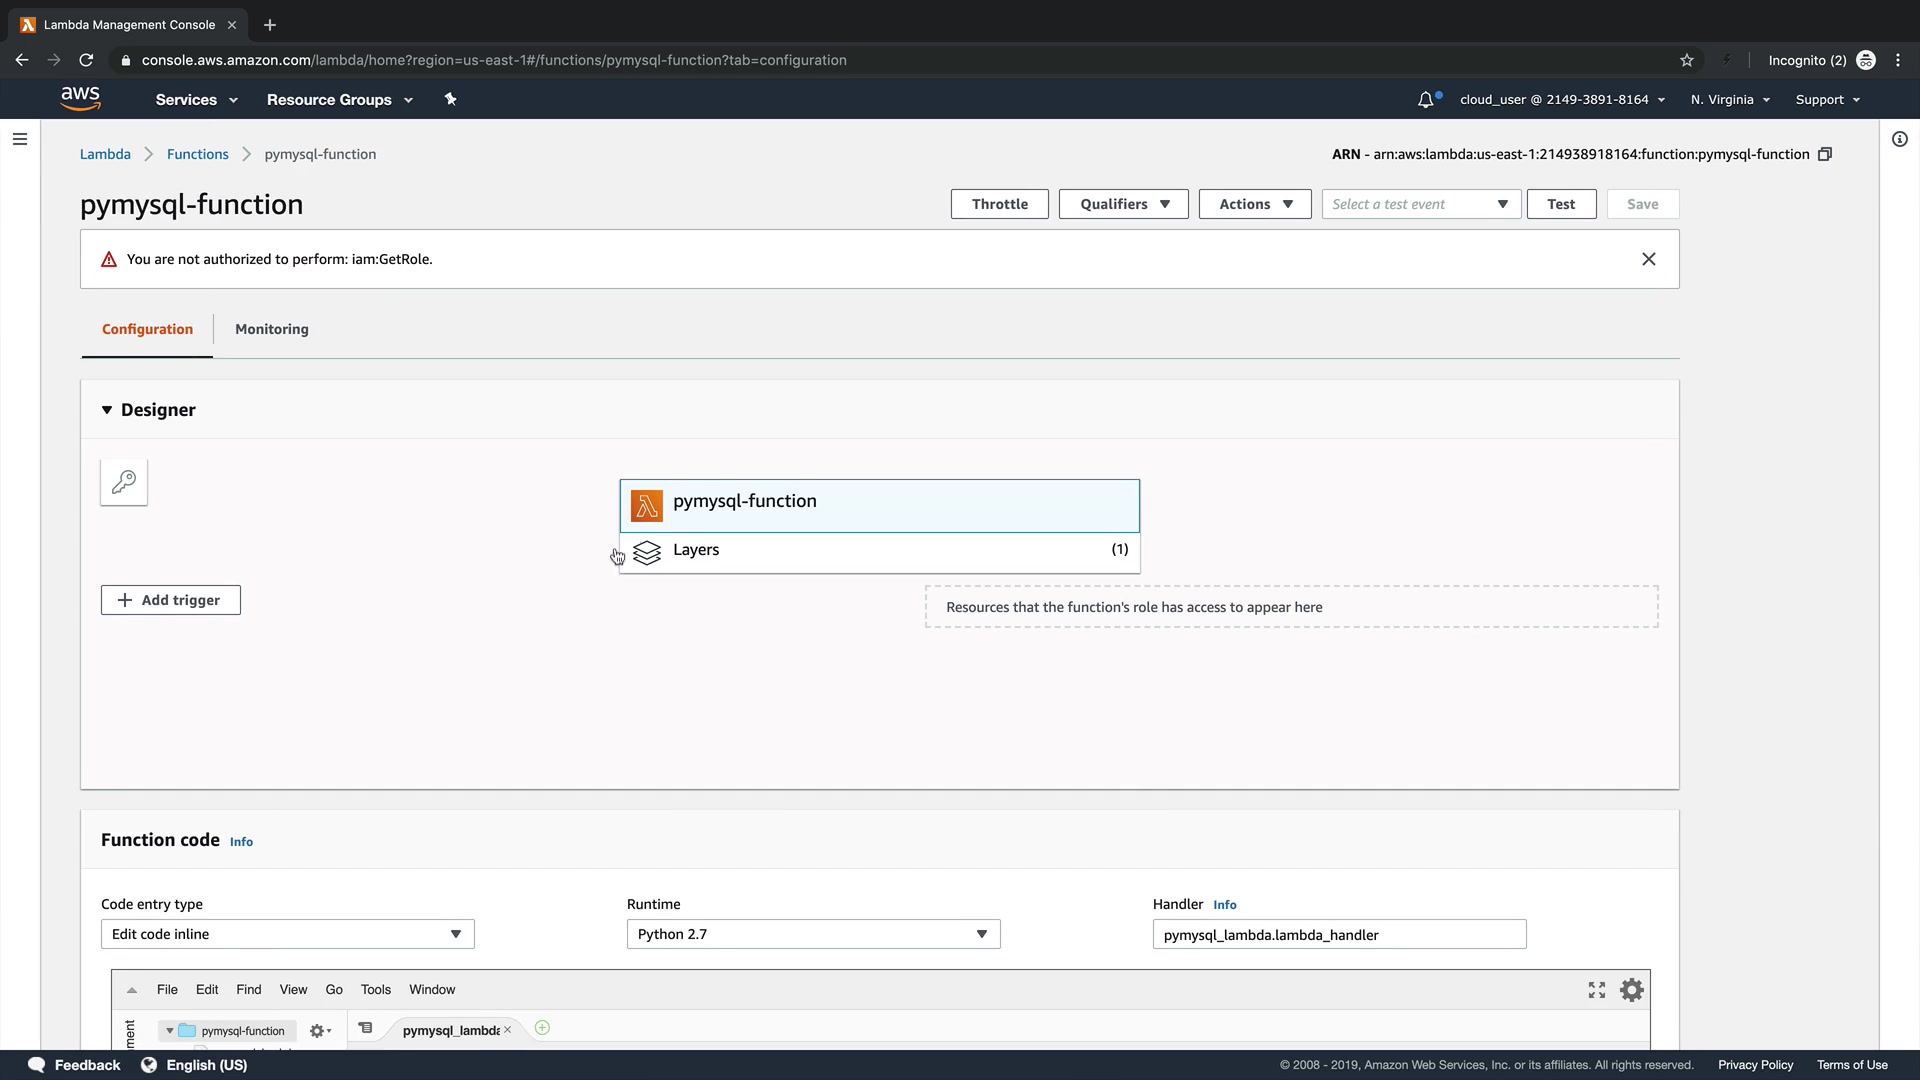Screen dimensions: 1920x1080
Task: Bookmark page with the star icon
Action: [x=1687, y=60]
